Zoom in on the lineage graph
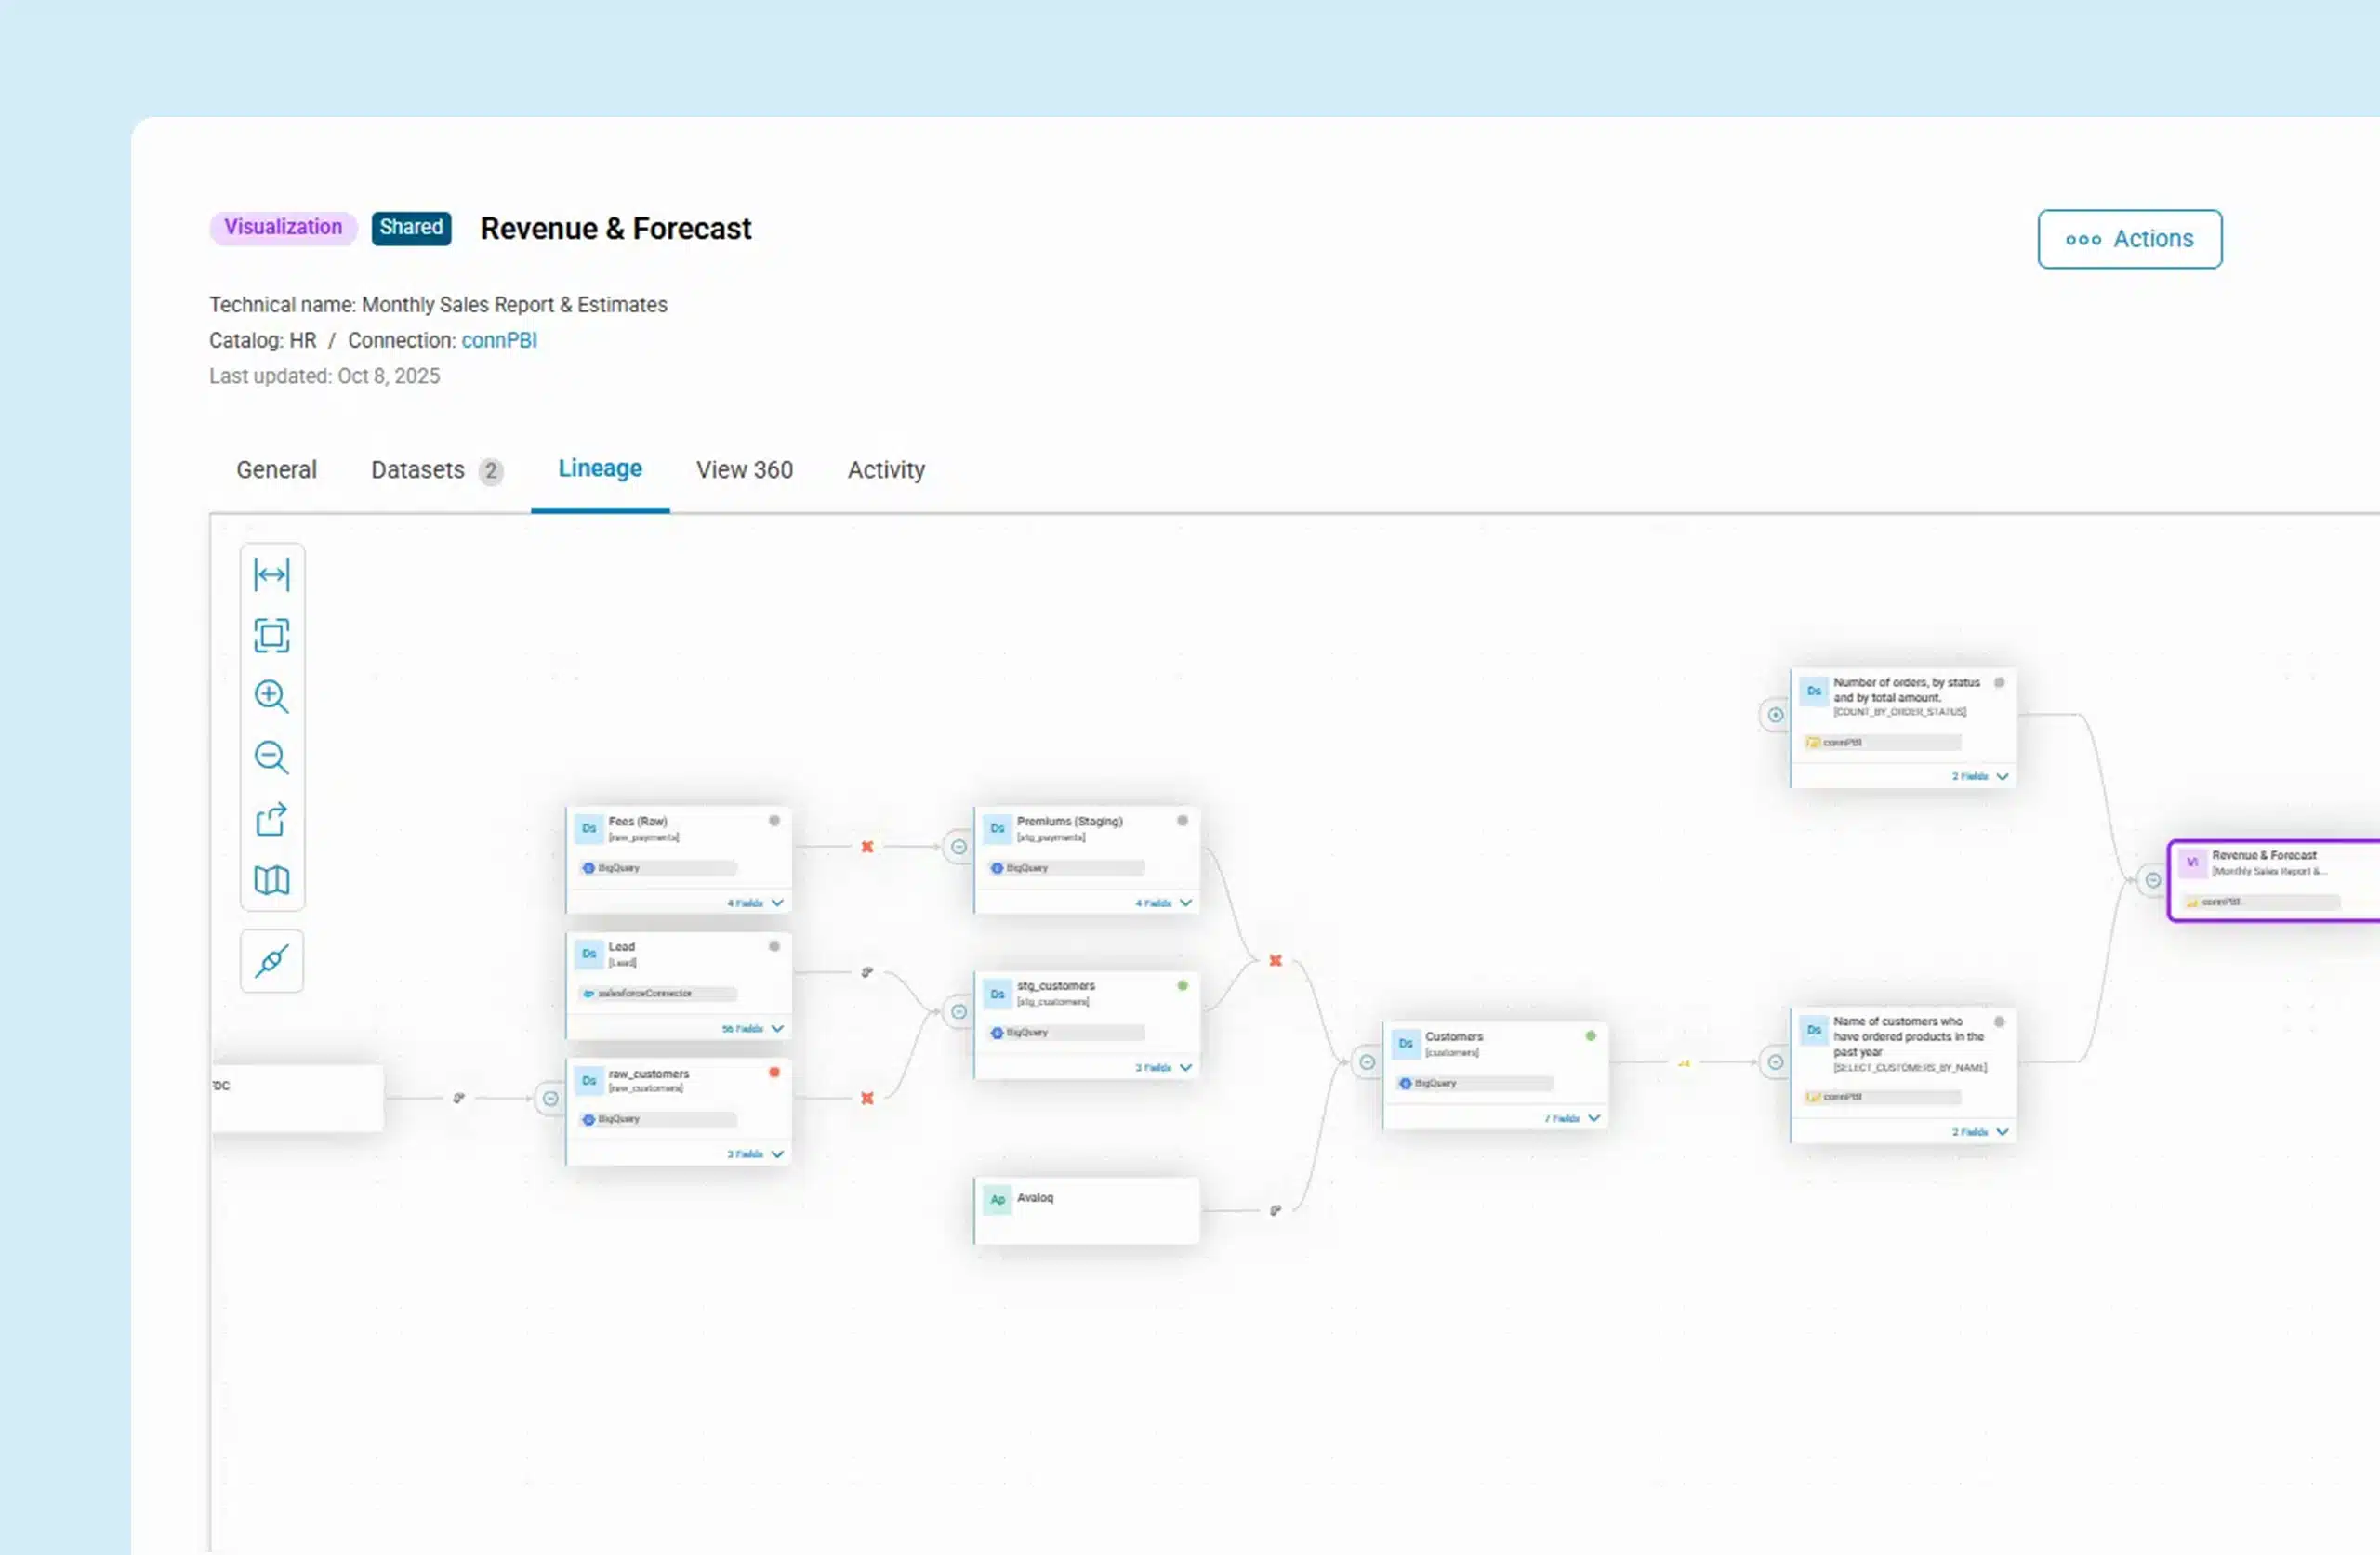Screen dimensions: 2380x1555 [x=272, y=697]
